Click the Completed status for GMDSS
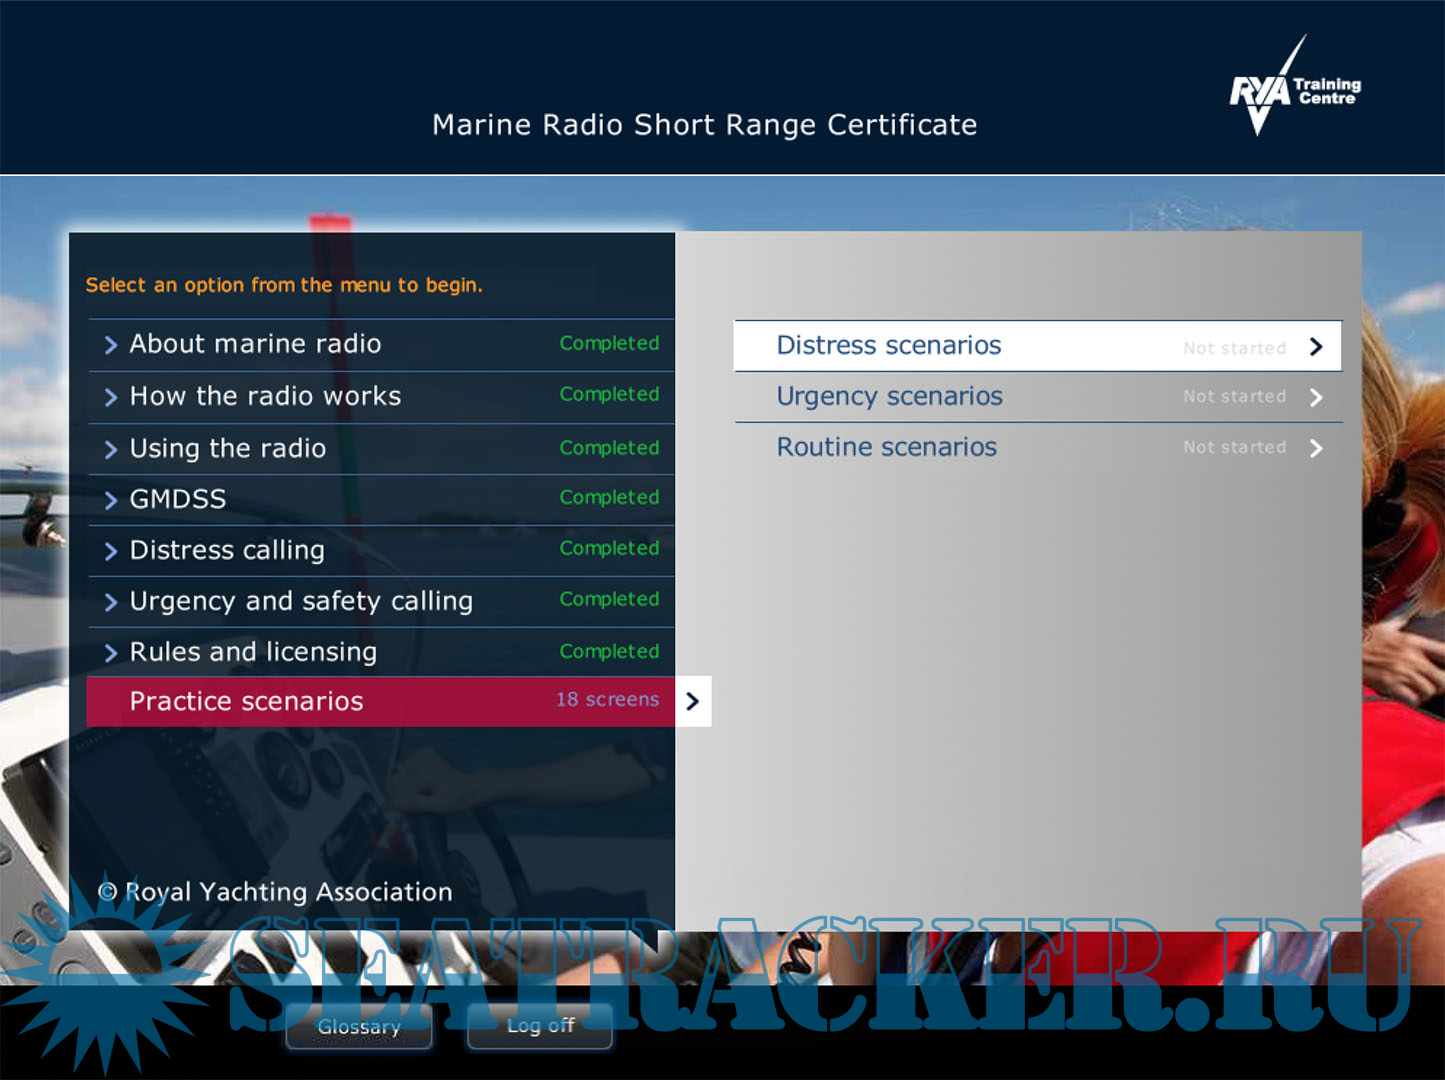 [609, 498]
